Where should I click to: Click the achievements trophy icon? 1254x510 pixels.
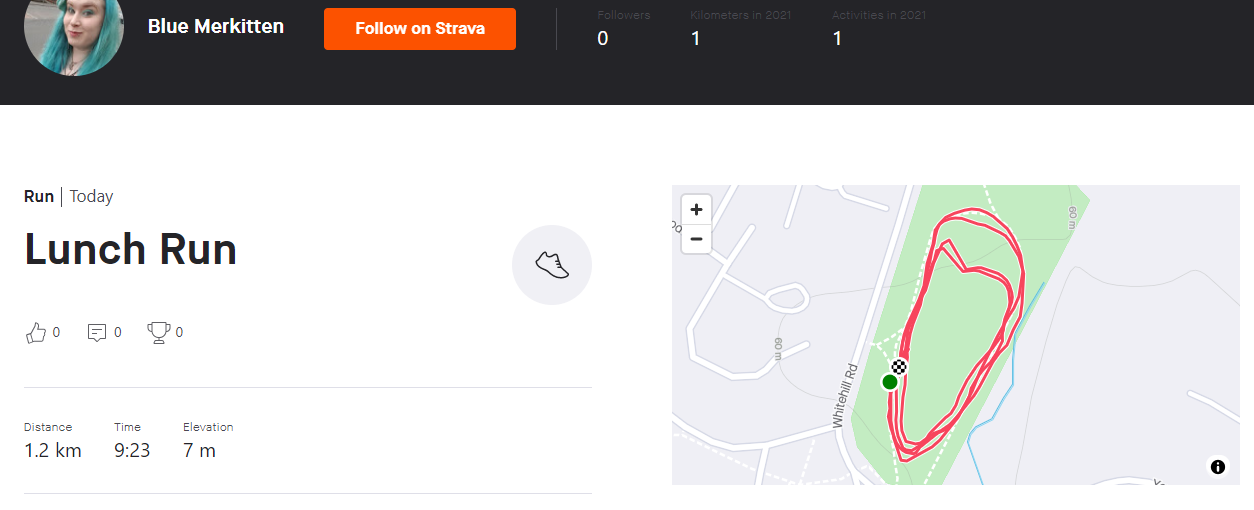(159, 333)
